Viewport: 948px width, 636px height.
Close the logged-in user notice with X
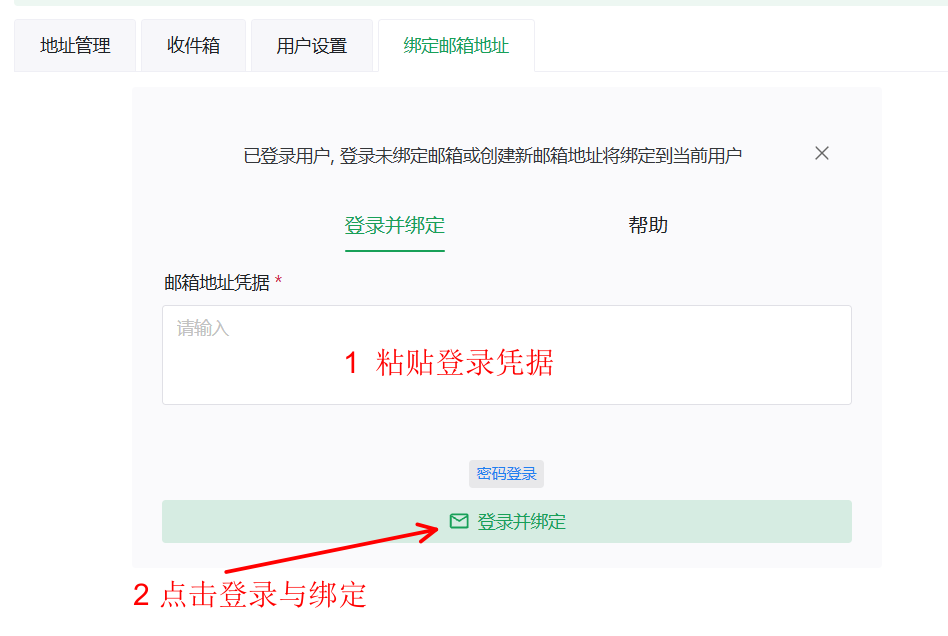[x=822, y=153]
